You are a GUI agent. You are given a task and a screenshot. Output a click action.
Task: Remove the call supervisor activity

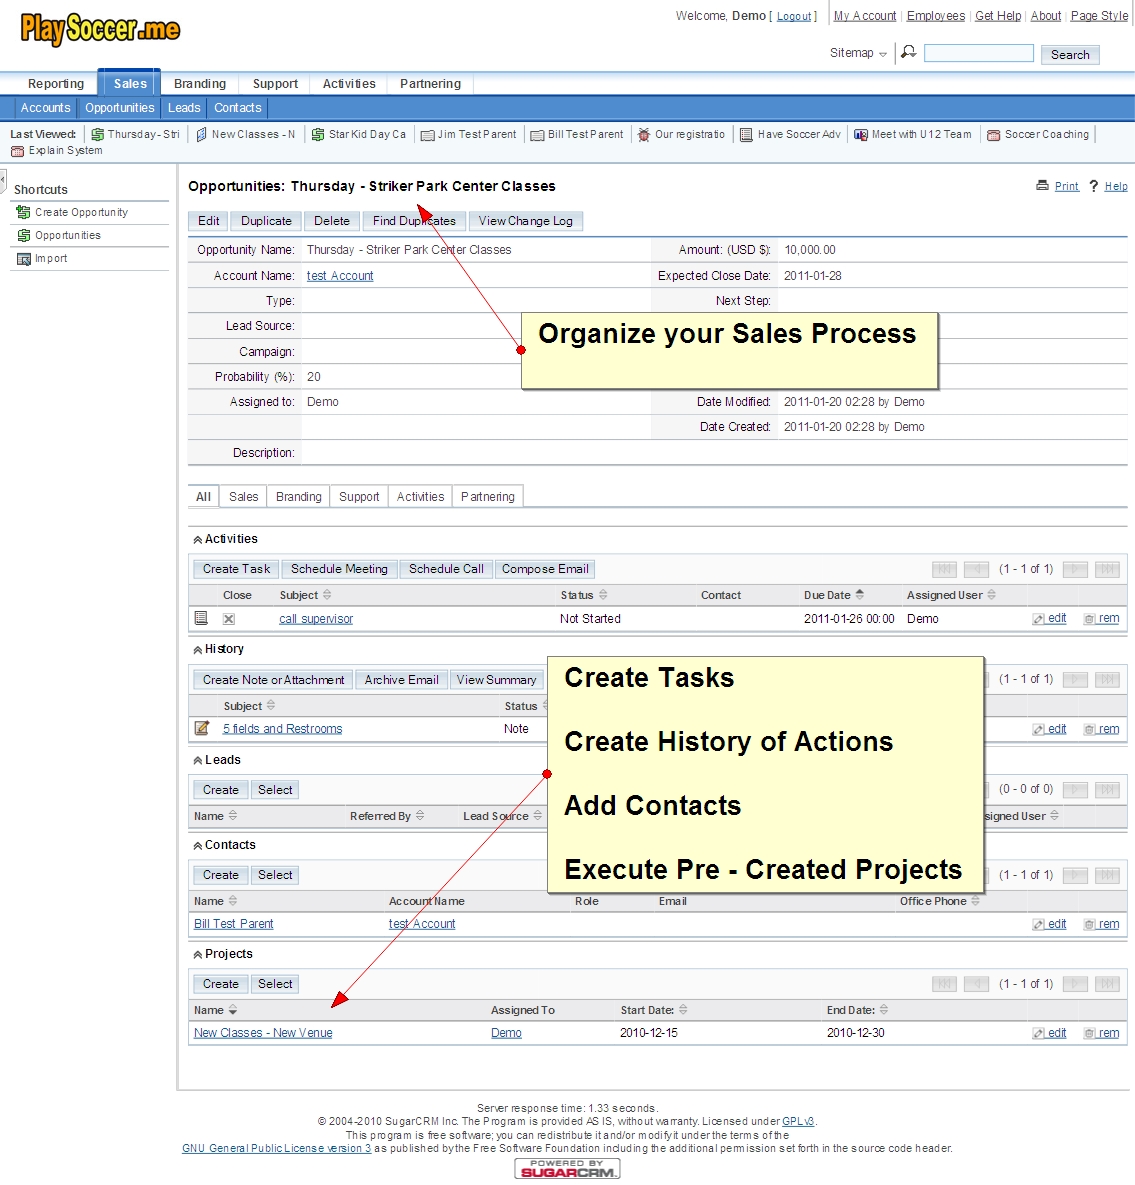click(1102, 618)
